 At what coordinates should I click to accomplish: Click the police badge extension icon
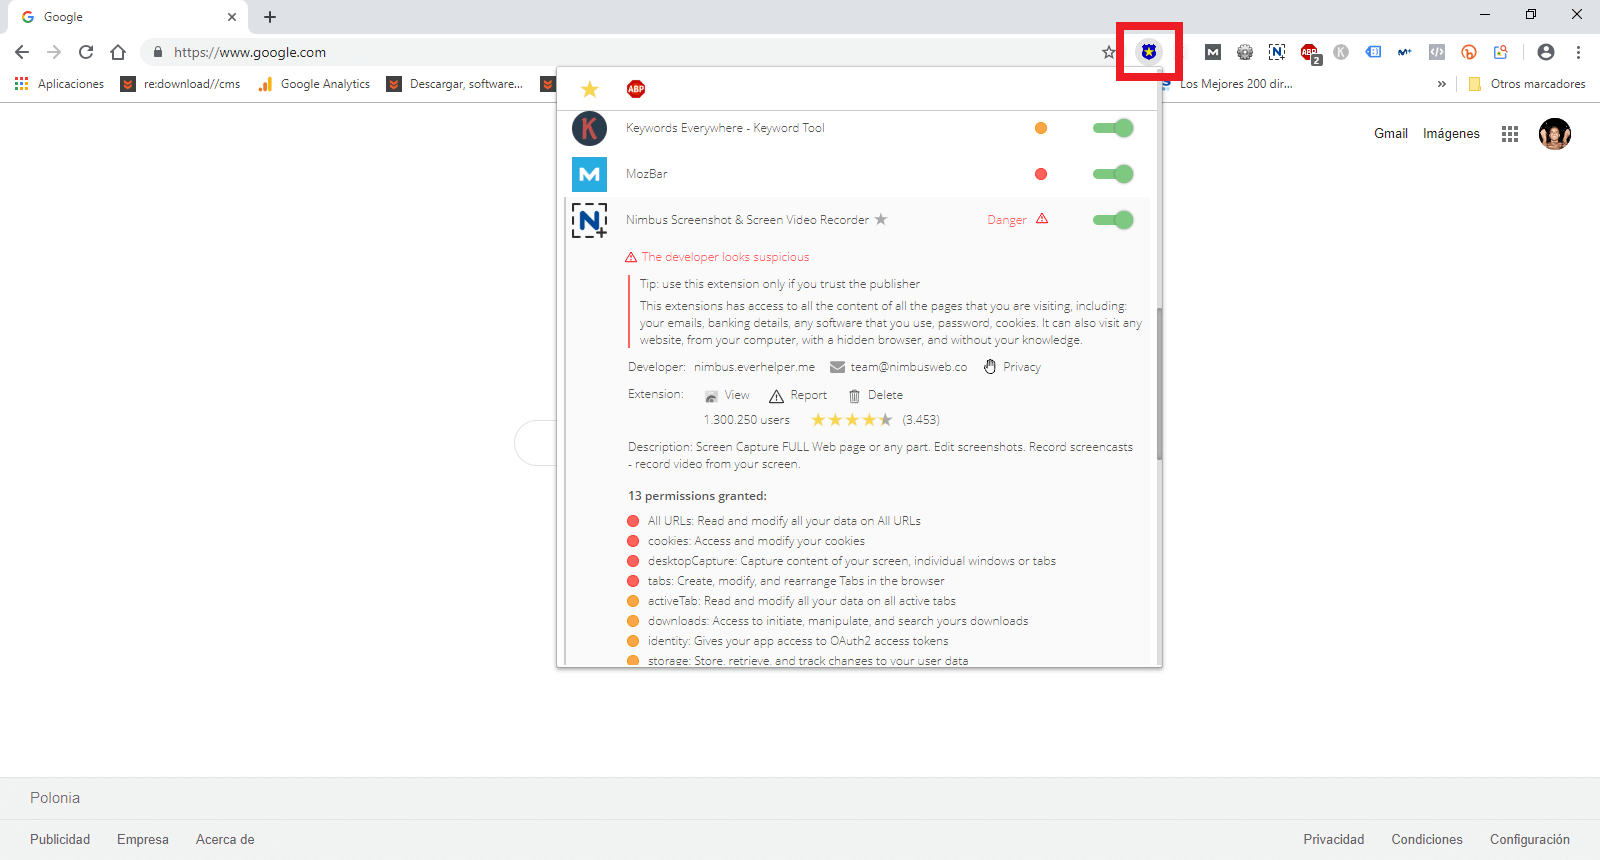[x=1149, y=51]
